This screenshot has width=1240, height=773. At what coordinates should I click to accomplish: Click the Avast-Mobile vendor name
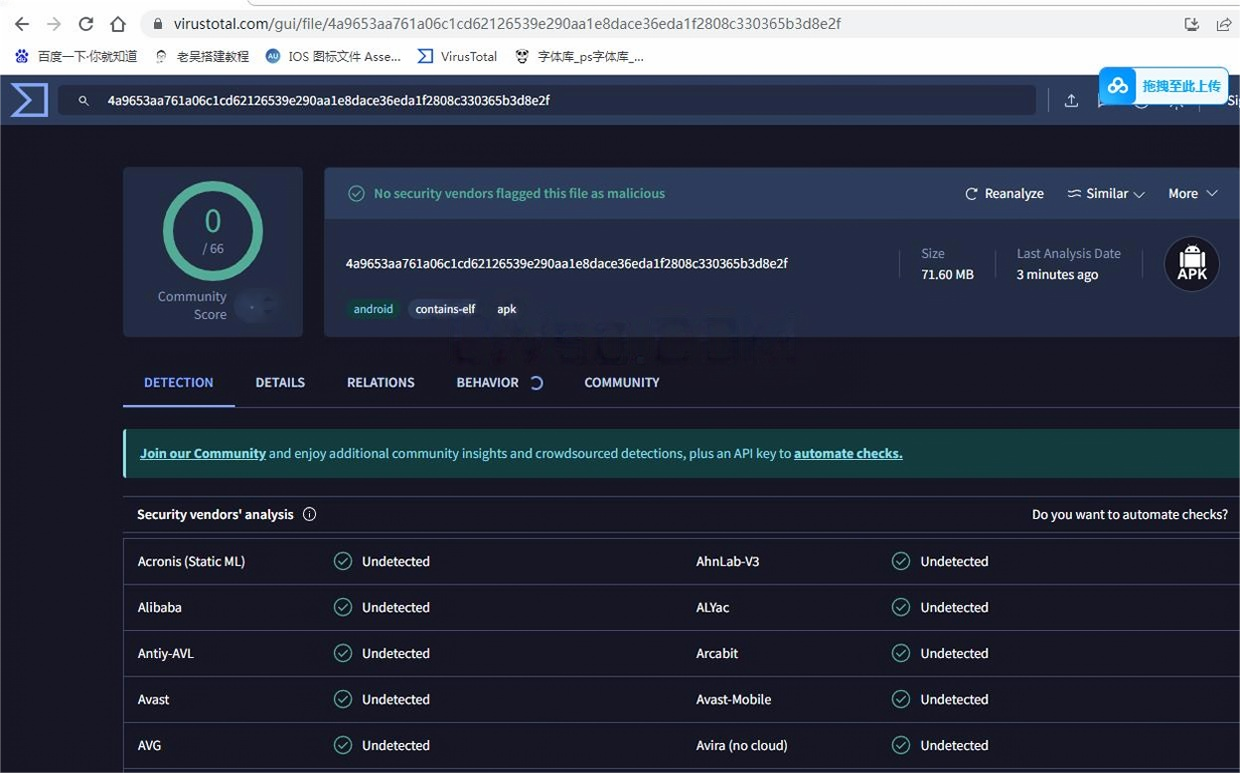coord(734,699)
